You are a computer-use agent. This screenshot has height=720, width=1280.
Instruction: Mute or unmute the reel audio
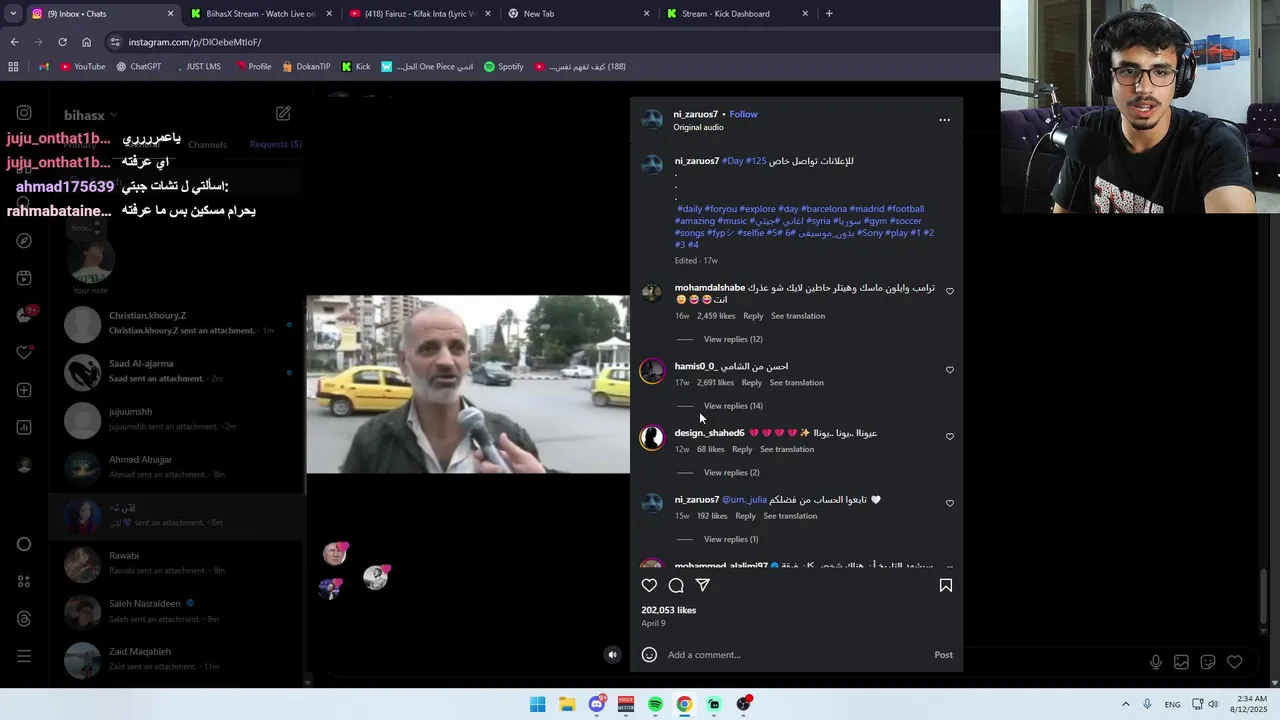pyautogui.click(x=613, y=655)
